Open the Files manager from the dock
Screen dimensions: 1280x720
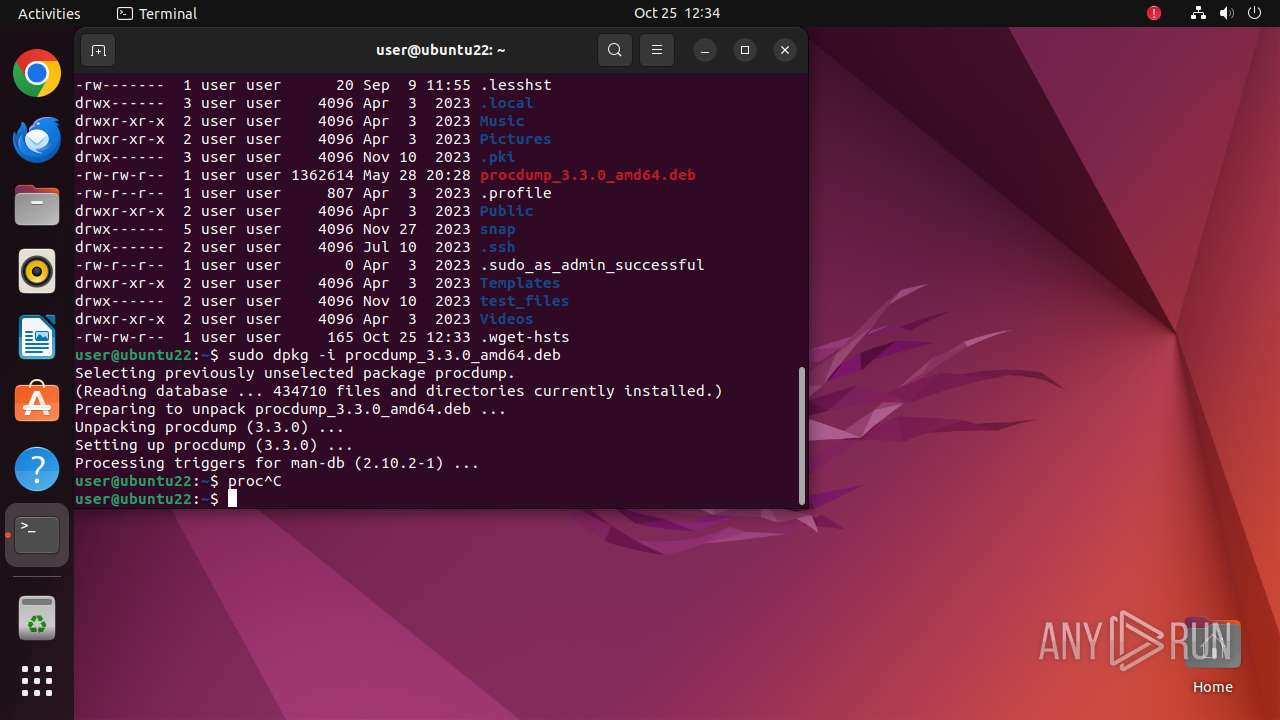37,205
